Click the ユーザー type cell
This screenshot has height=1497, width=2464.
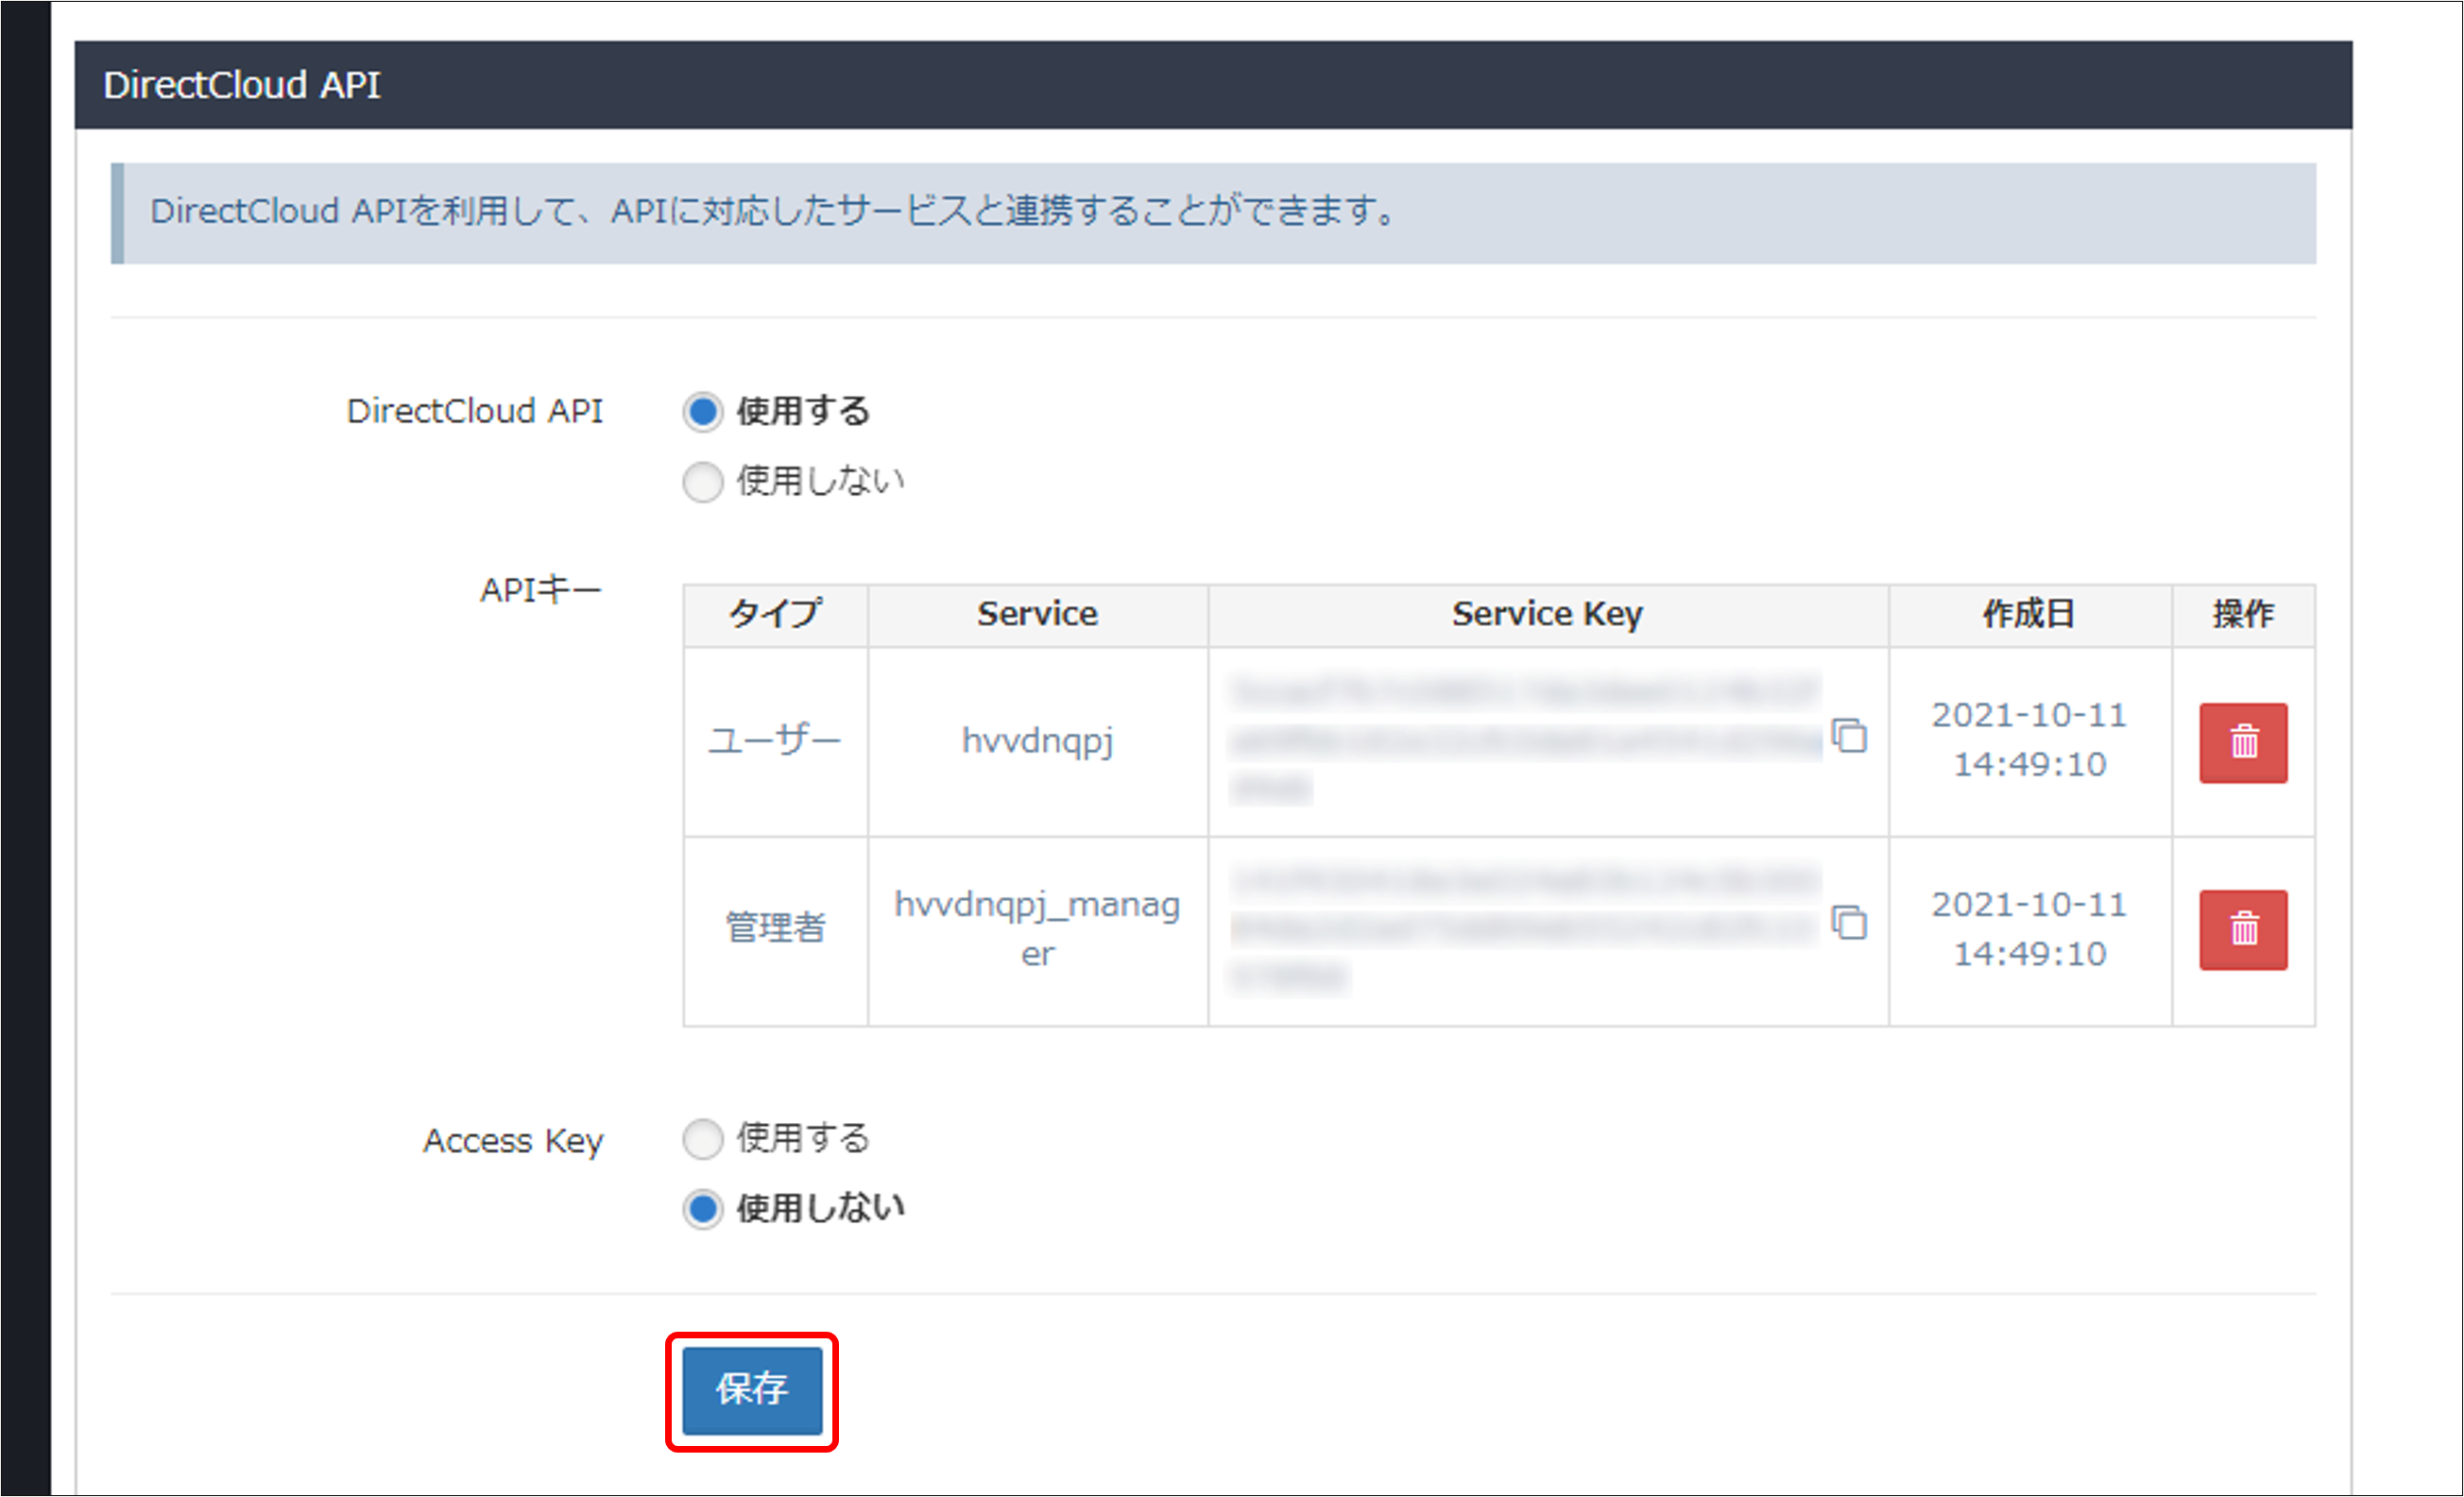click(776, 741)
